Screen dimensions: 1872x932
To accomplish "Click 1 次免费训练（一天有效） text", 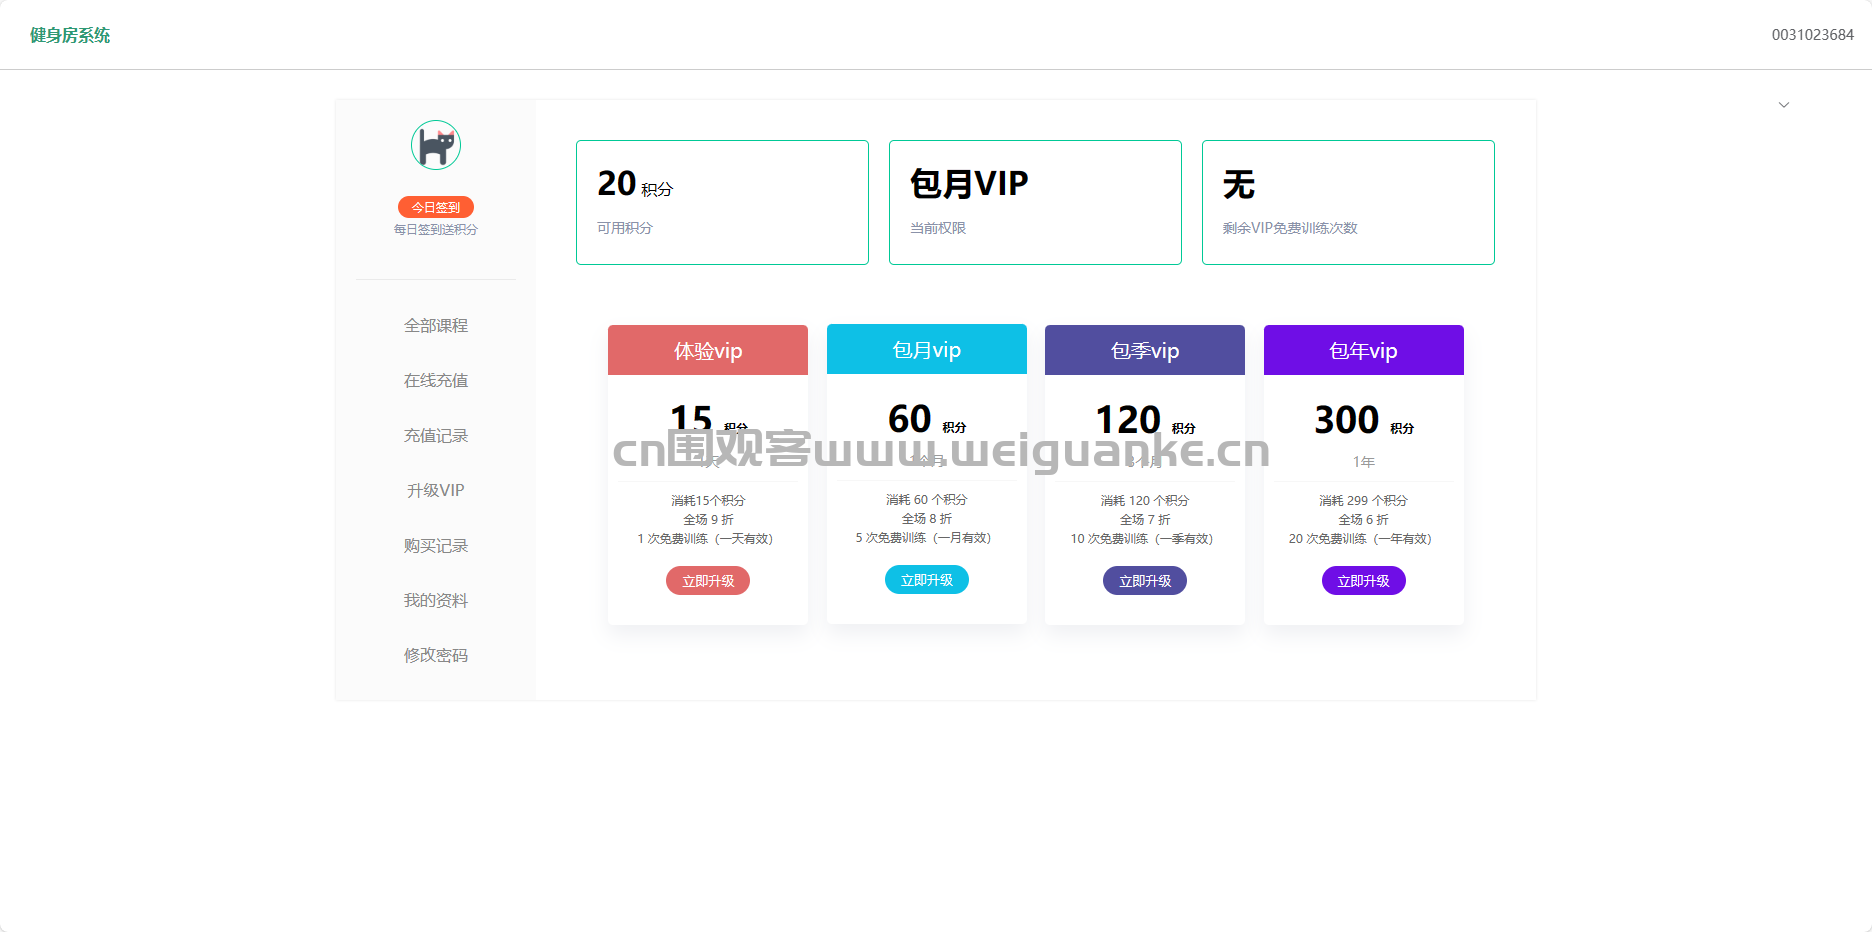I will pos(705,539).
